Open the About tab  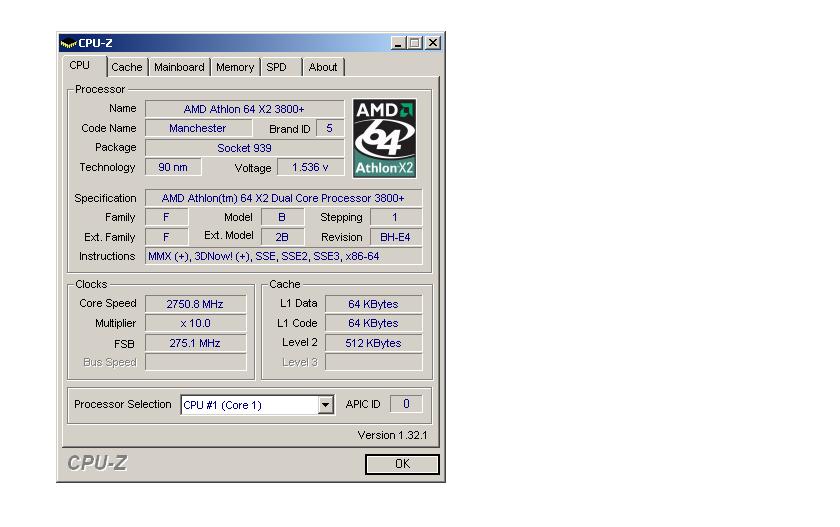tap(322, 67)
